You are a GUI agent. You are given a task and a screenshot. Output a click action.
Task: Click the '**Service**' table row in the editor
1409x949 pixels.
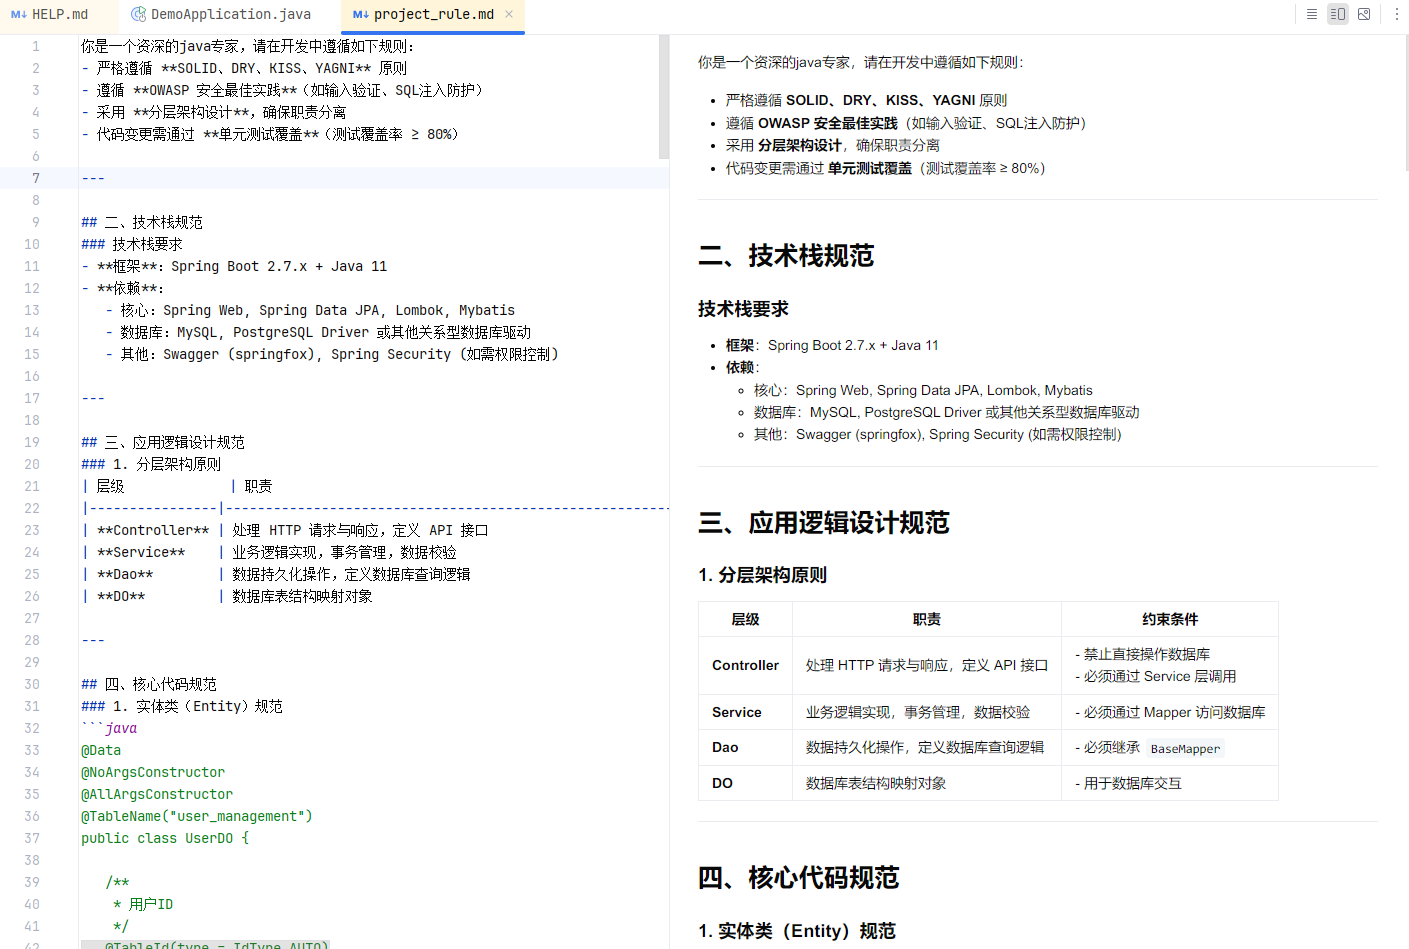tap(269, 552)
